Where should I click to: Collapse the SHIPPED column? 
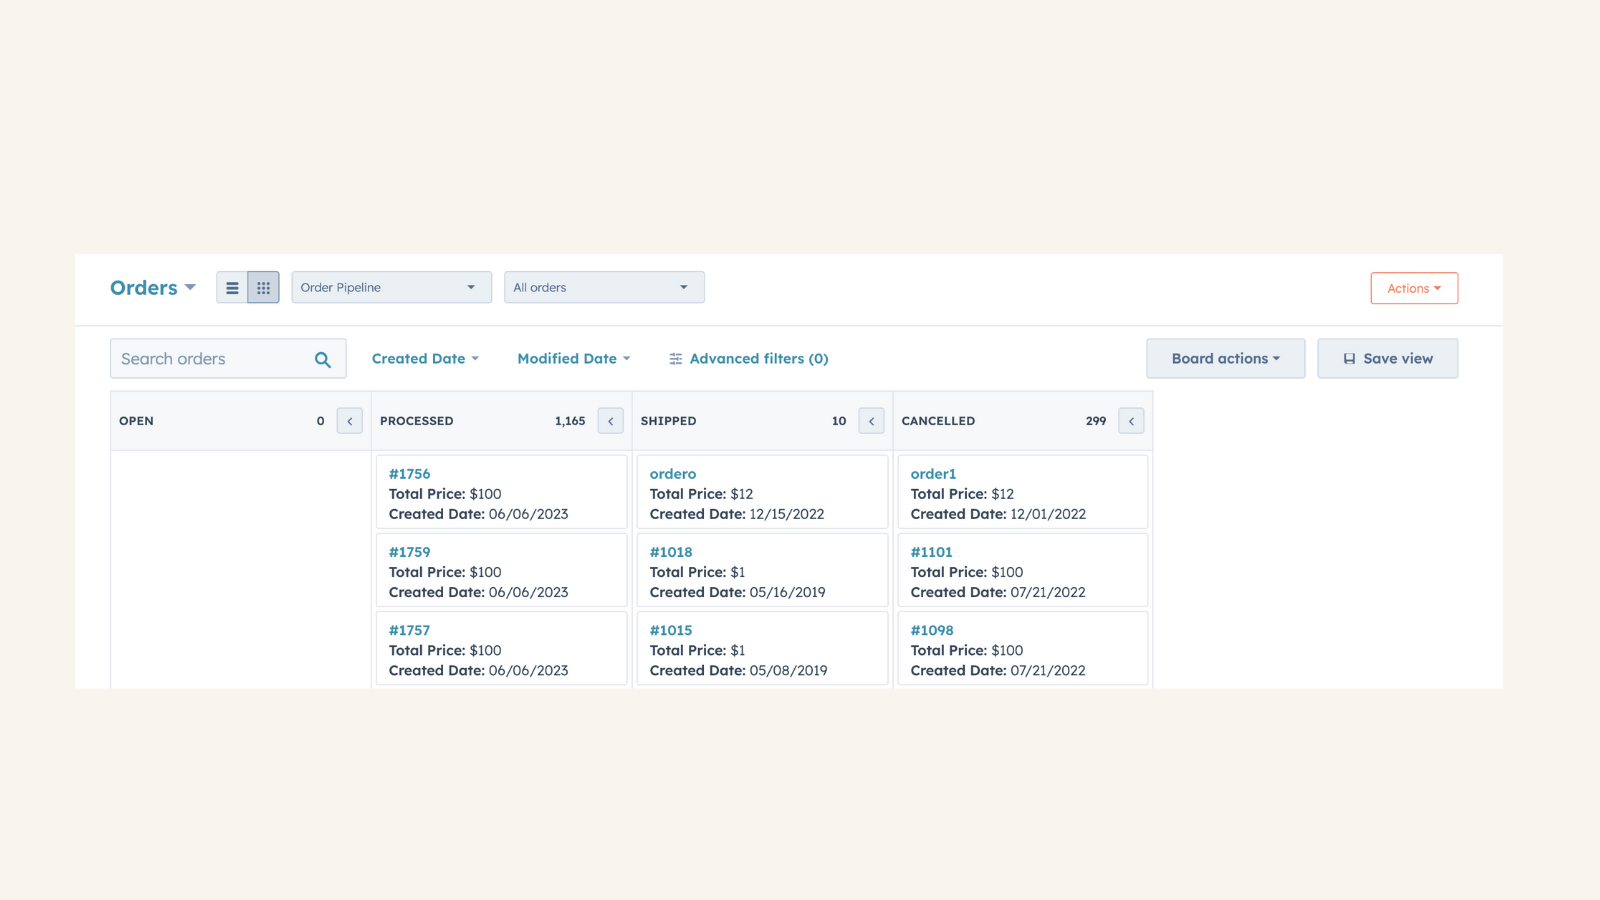click(x=871, y=420)
